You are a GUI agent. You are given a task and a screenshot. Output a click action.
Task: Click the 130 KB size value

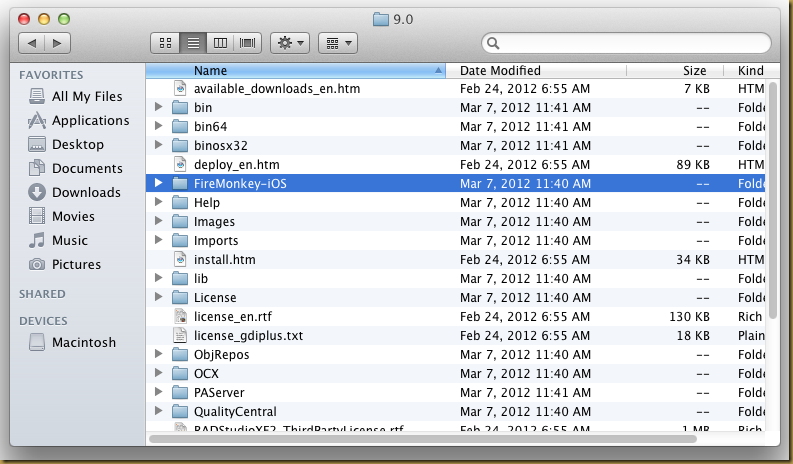(689, 317)
